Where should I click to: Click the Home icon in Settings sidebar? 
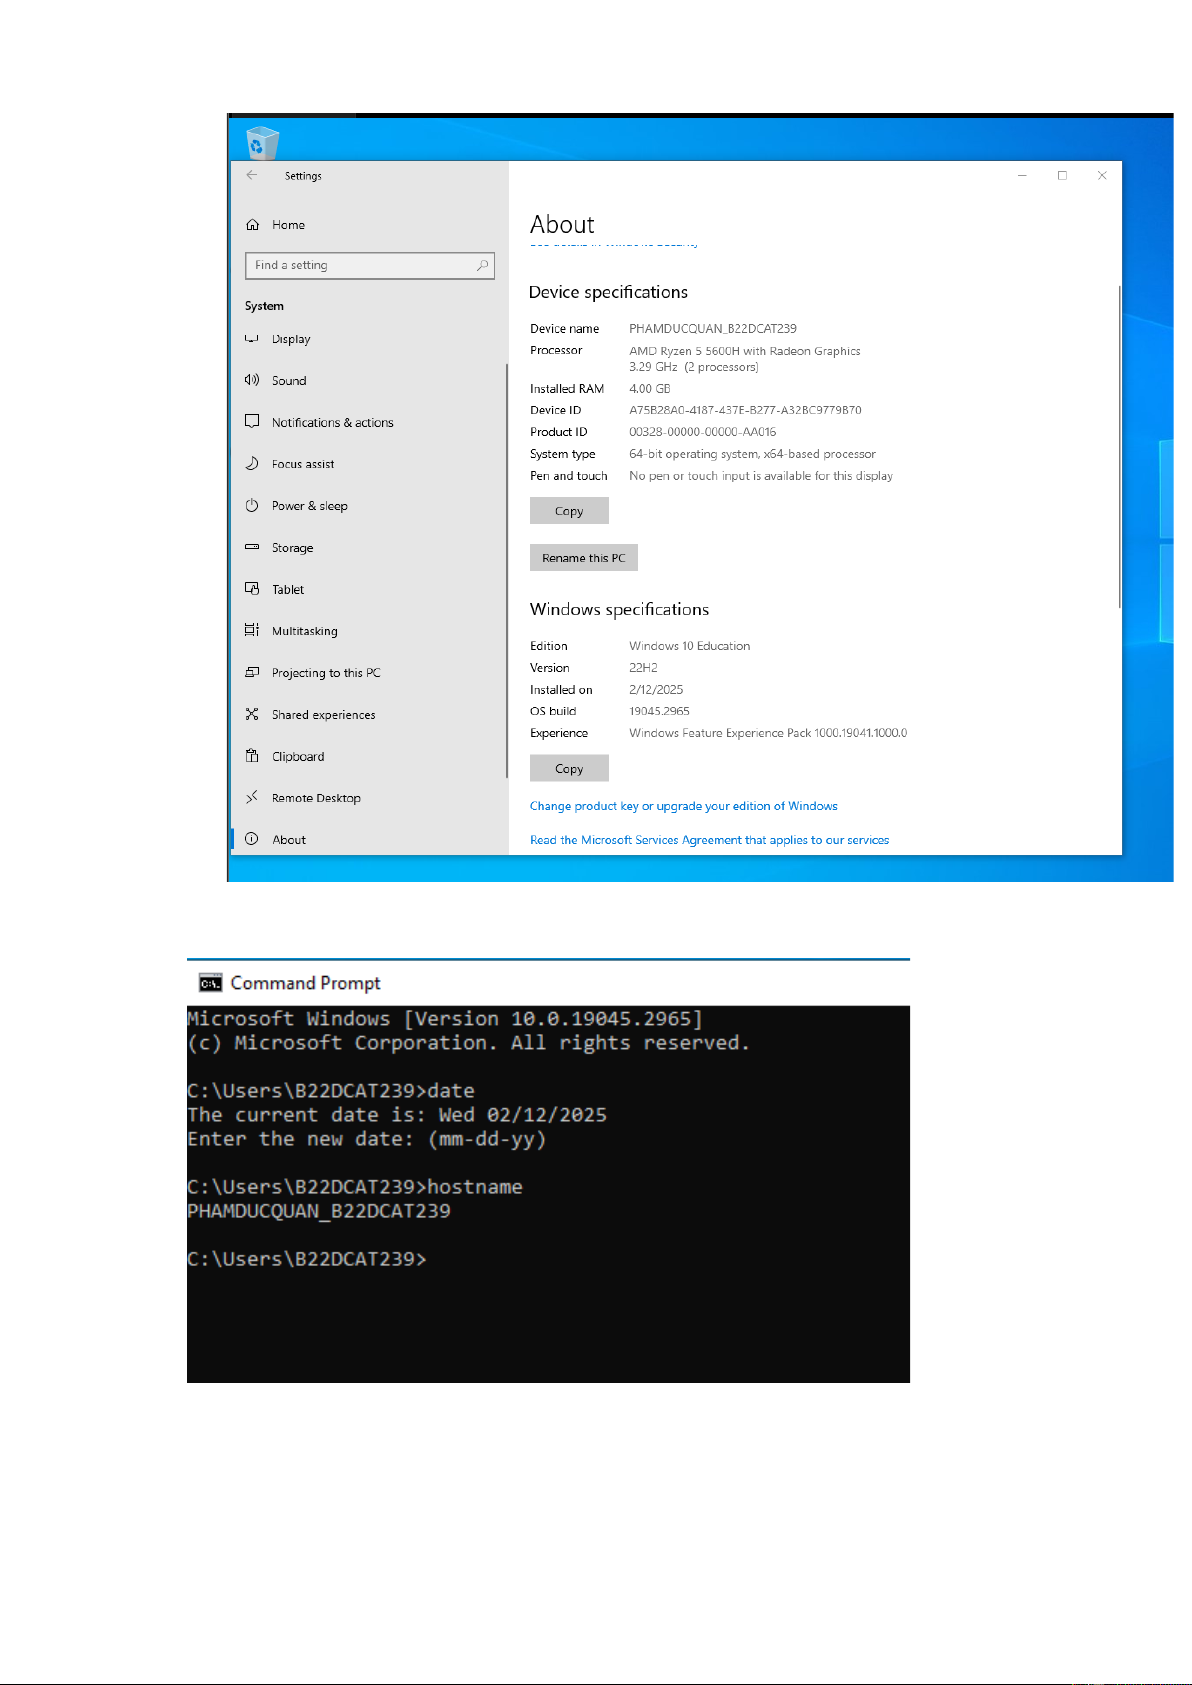[253, 225]
